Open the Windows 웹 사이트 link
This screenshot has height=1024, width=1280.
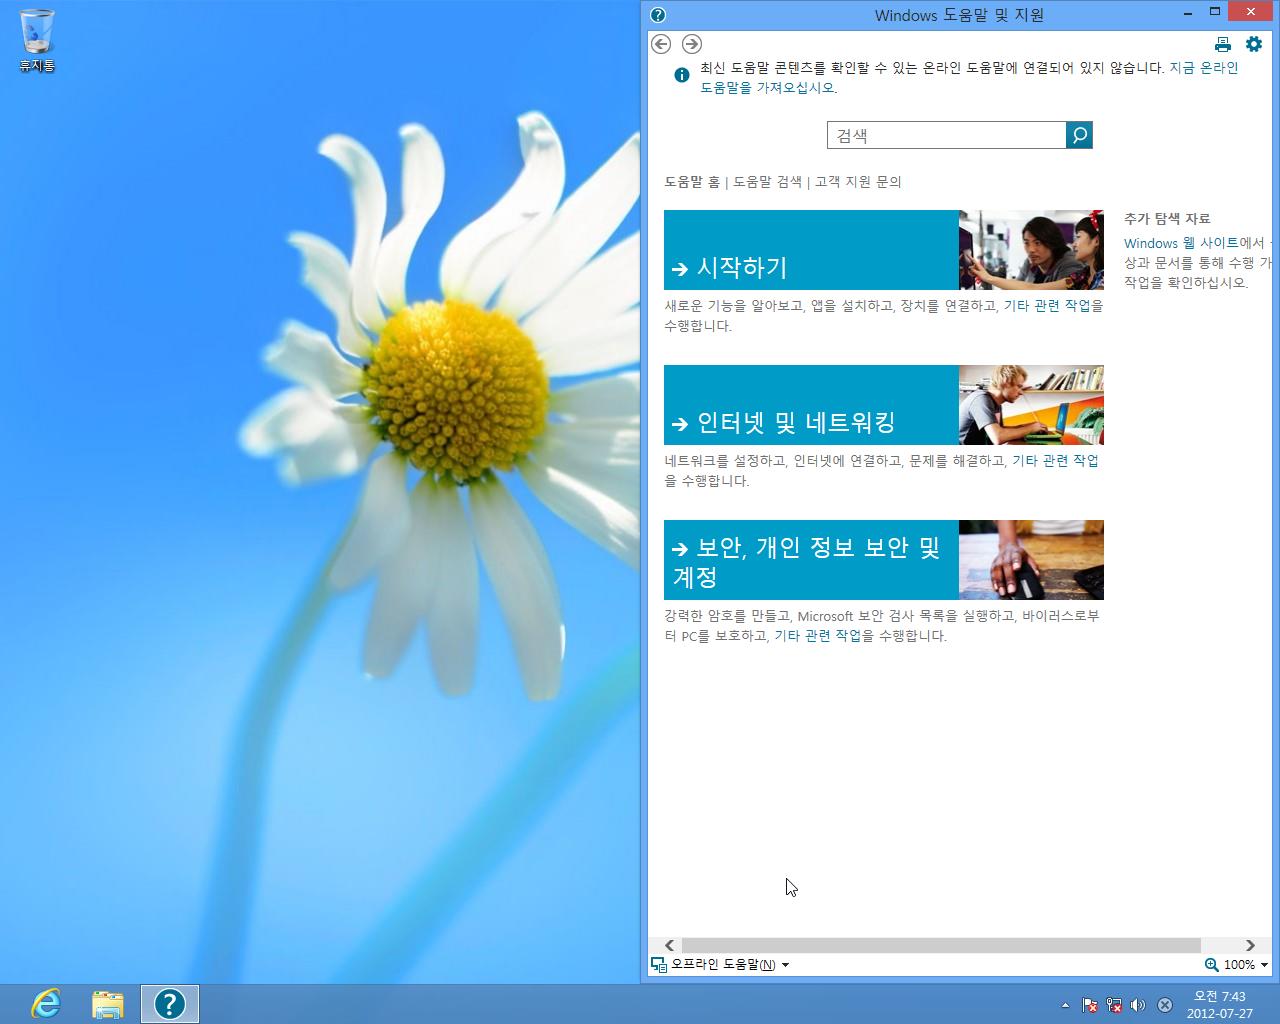click(x=1181, y=243)
